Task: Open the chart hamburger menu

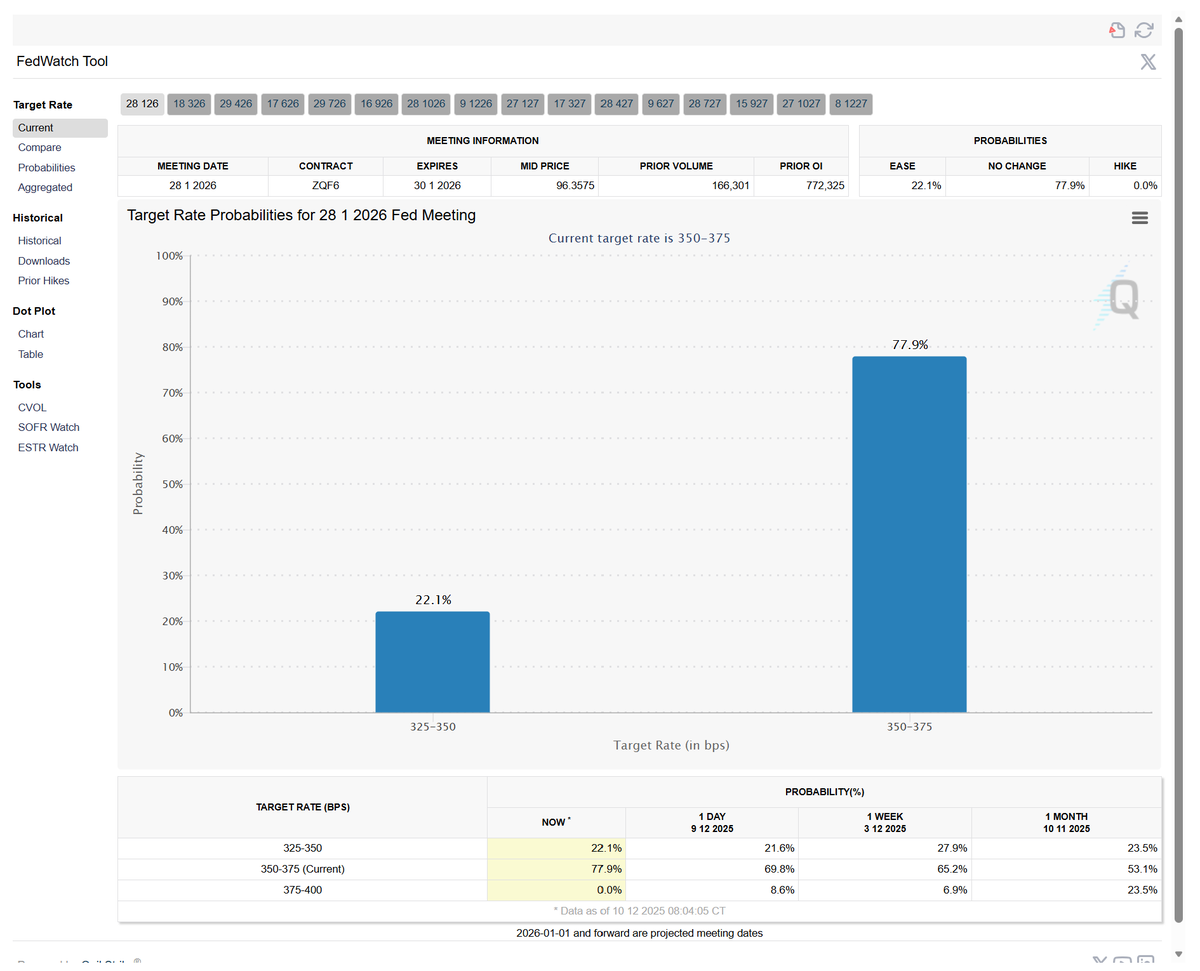Action: point(1139,217)
